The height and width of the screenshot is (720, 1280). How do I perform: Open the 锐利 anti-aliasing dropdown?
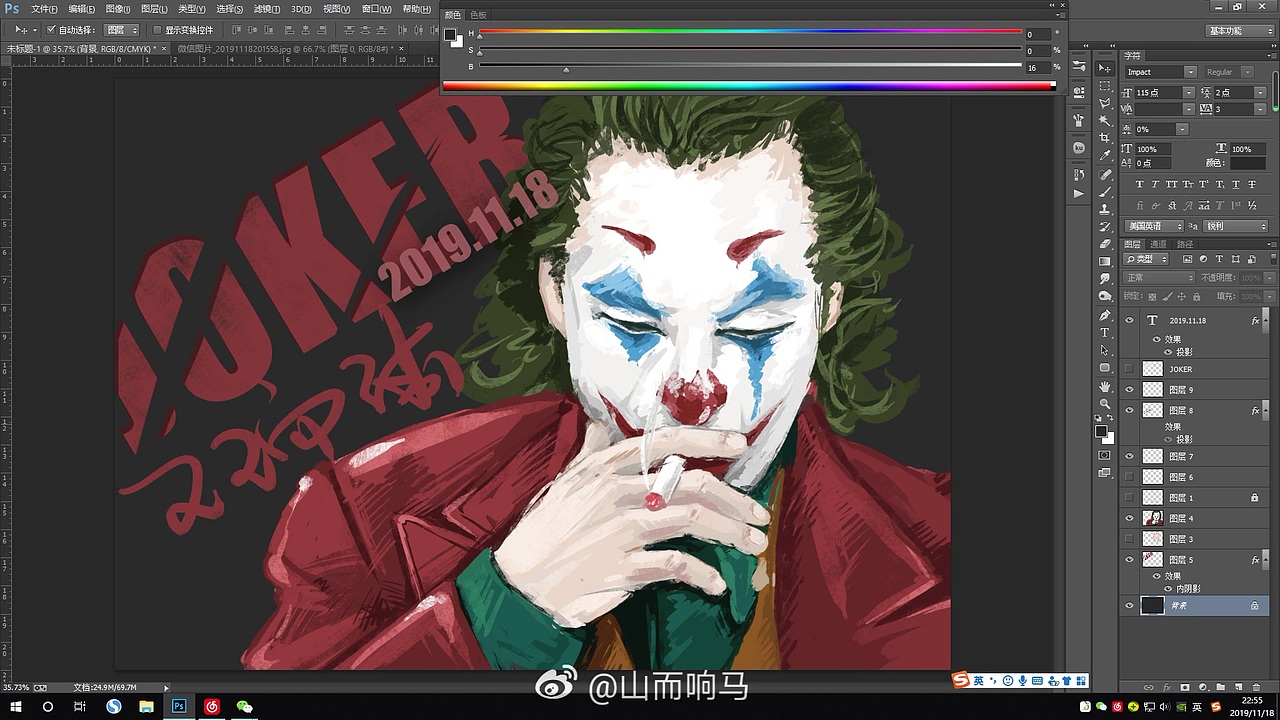tap(1235, 226)
